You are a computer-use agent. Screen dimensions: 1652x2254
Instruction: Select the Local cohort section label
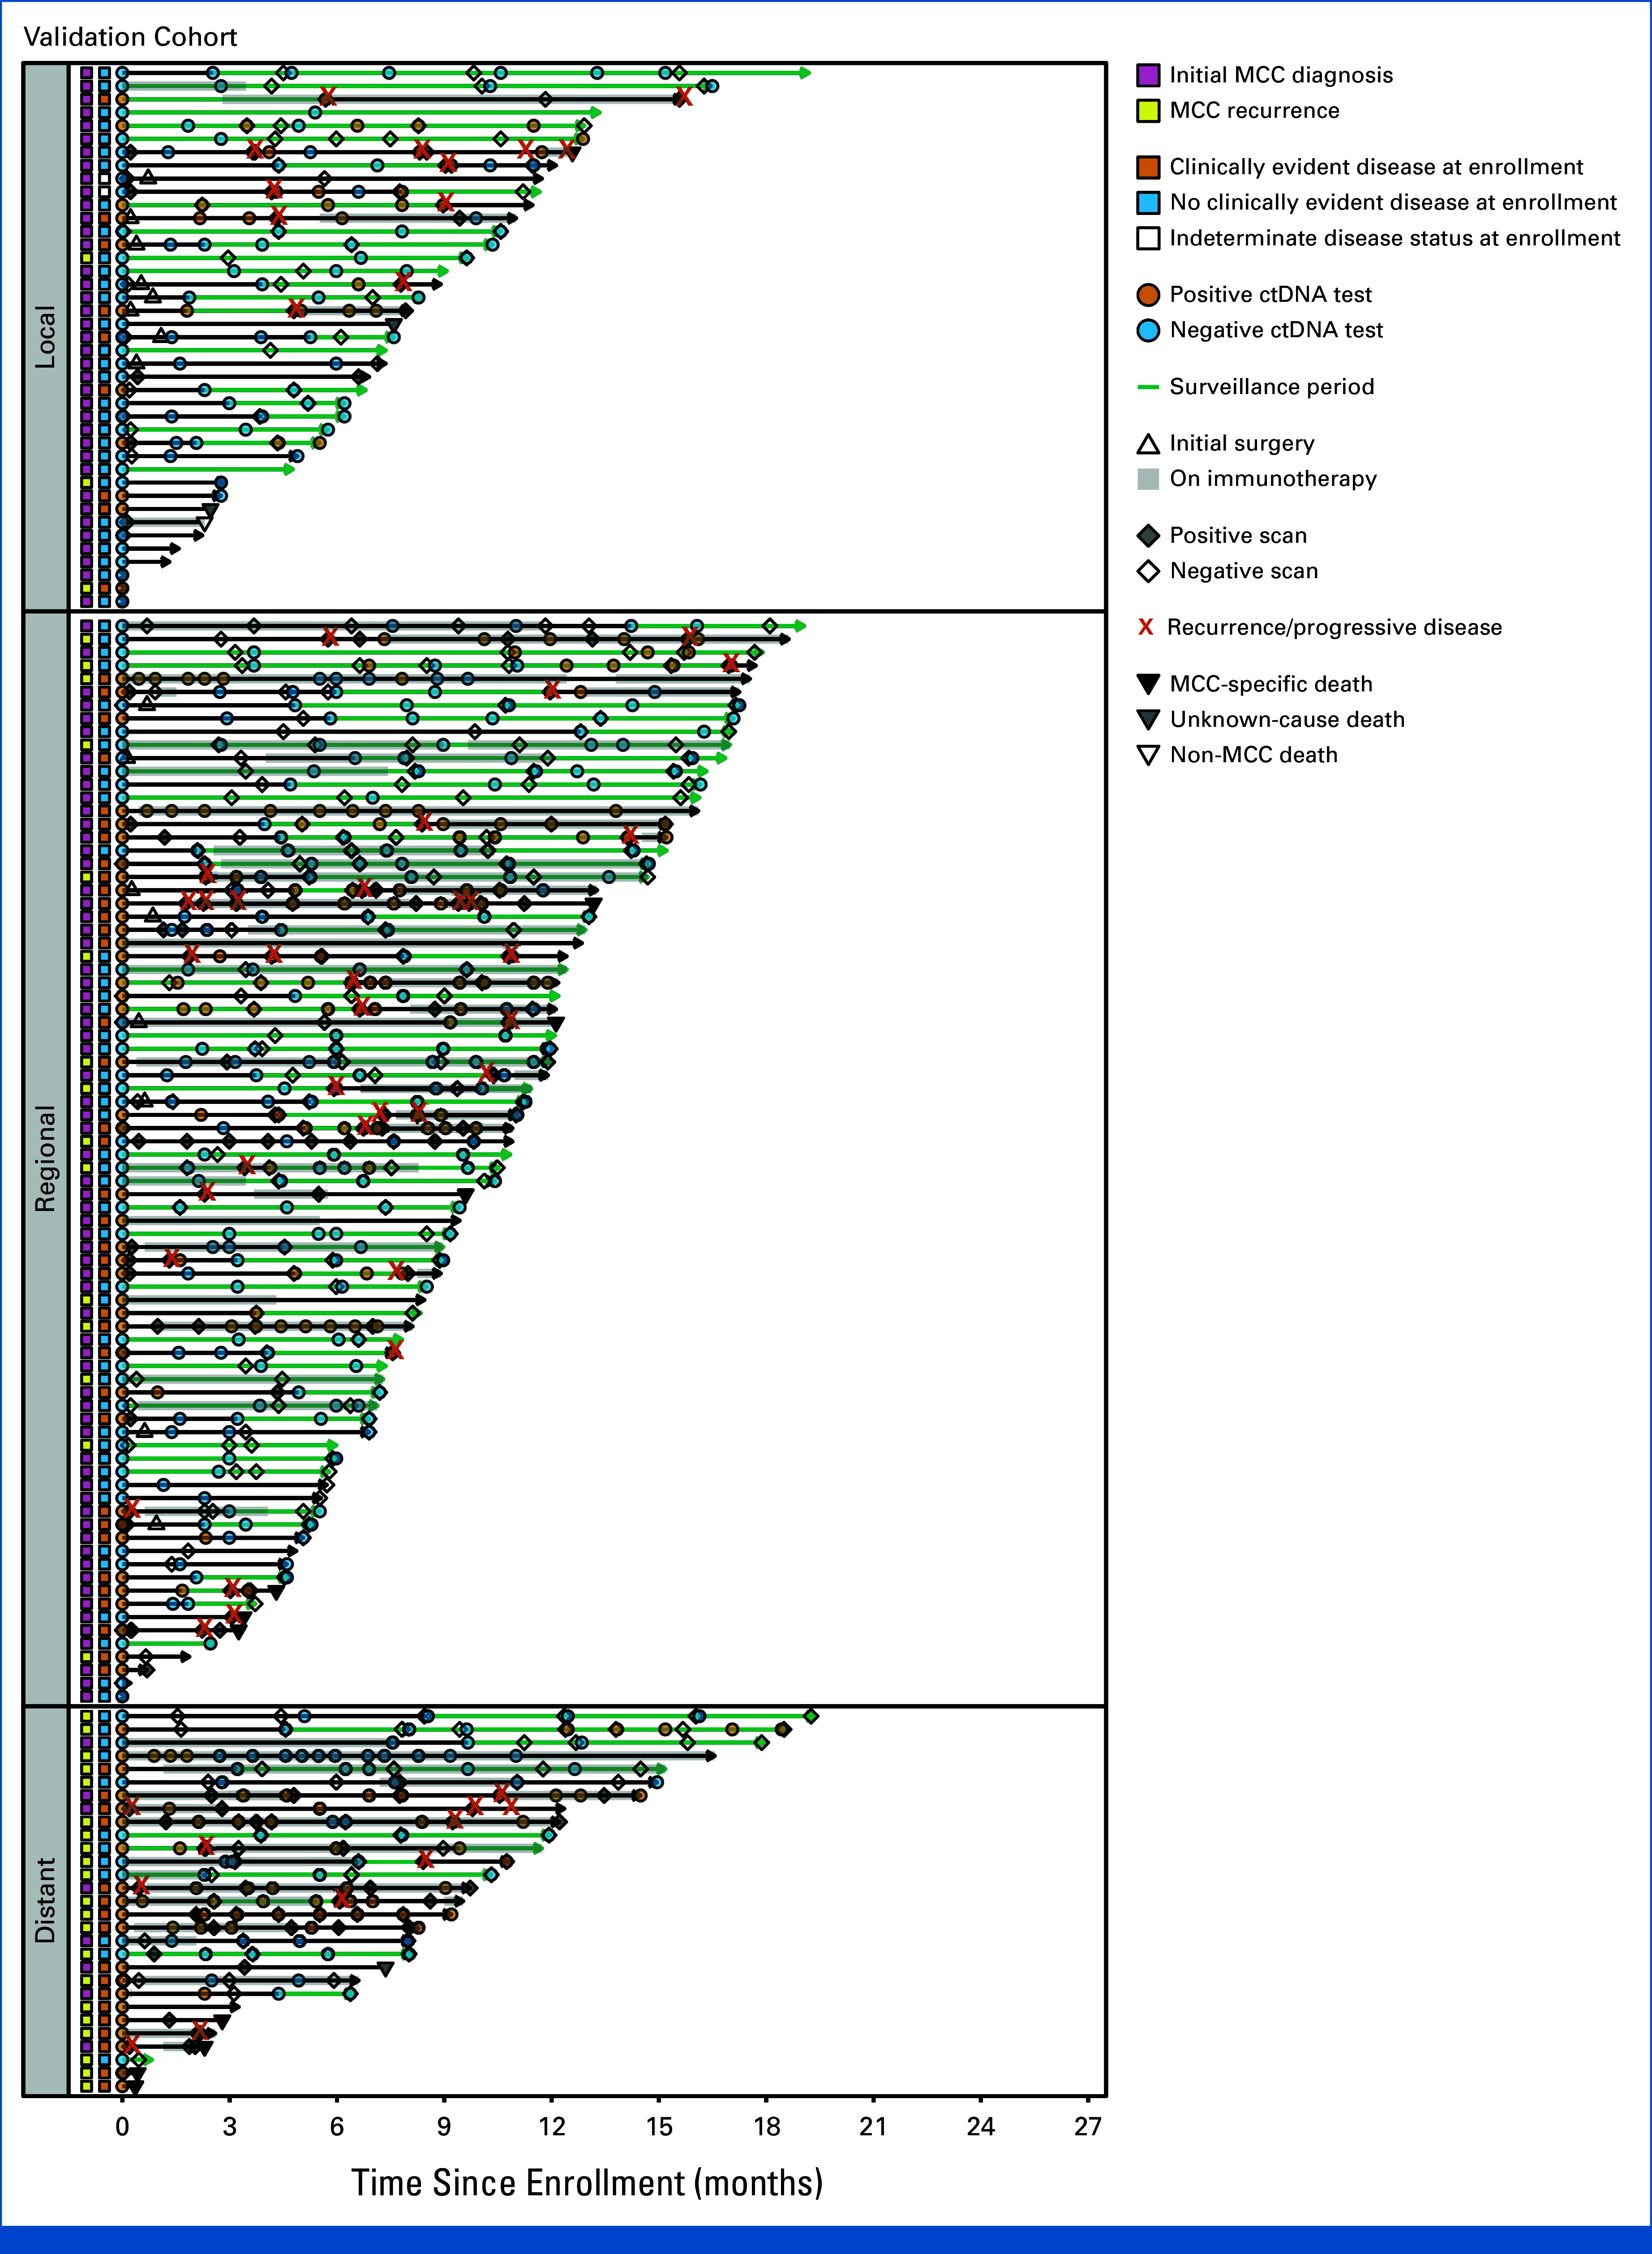[45, 337]
